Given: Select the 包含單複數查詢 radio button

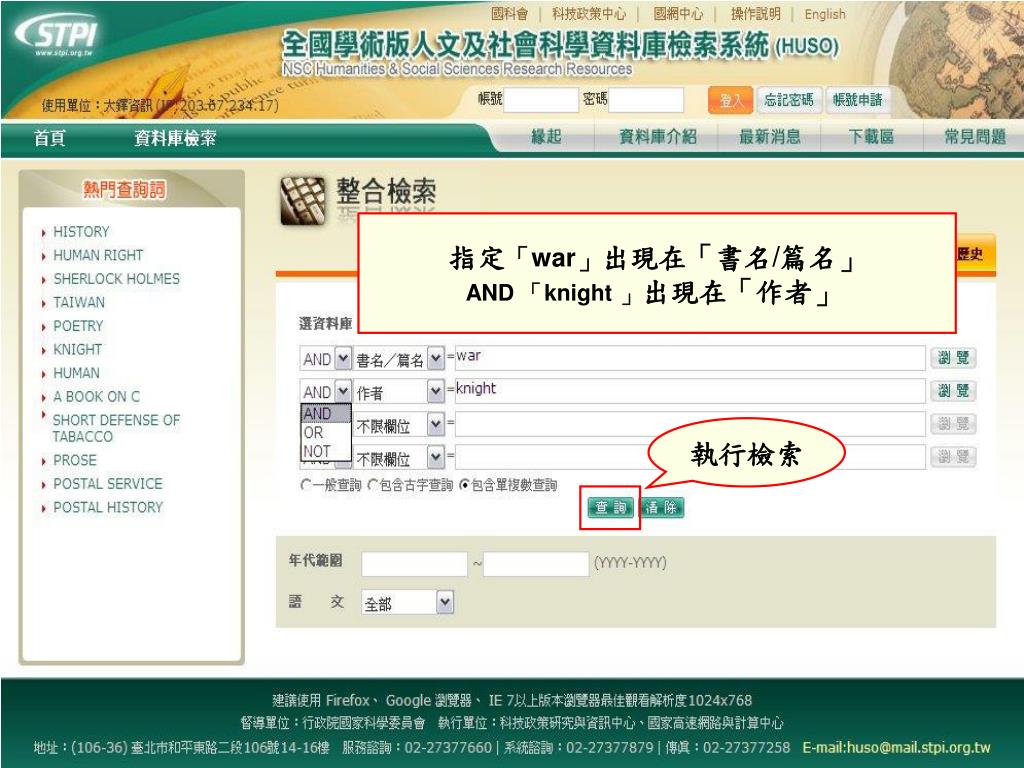Looking at the screenshot, I should pos(464,485).
